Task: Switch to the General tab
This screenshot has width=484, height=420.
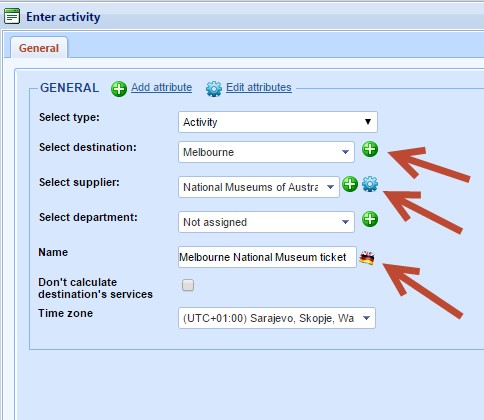Action: click(39, 48)
